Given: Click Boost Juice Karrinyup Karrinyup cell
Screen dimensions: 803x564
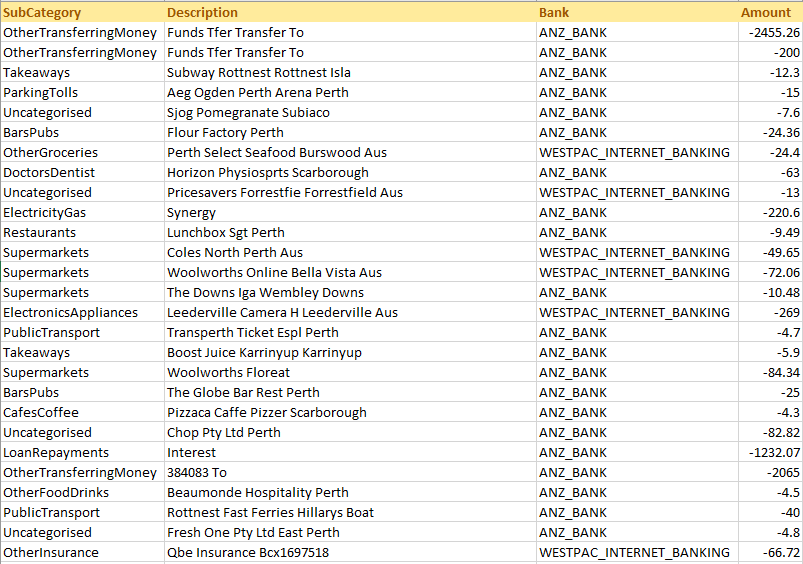Looking at the screenshot, I should tap(350, 352).
